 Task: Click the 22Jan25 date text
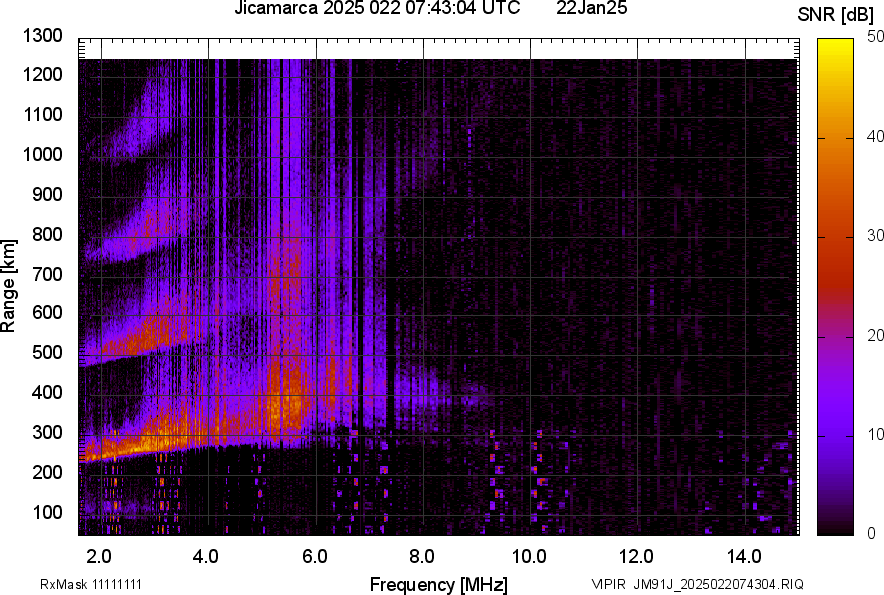coord(592,9)
